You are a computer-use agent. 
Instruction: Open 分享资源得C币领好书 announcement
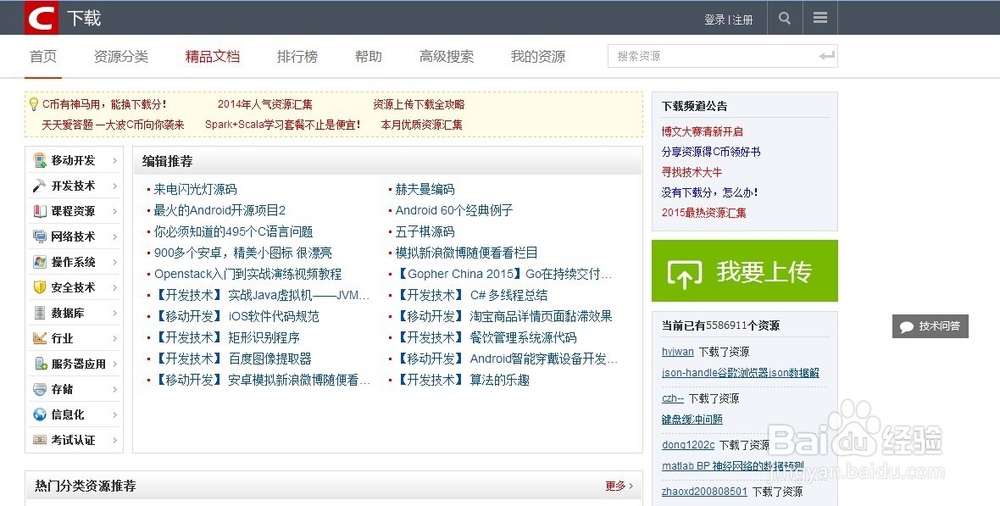click(711, 152)
